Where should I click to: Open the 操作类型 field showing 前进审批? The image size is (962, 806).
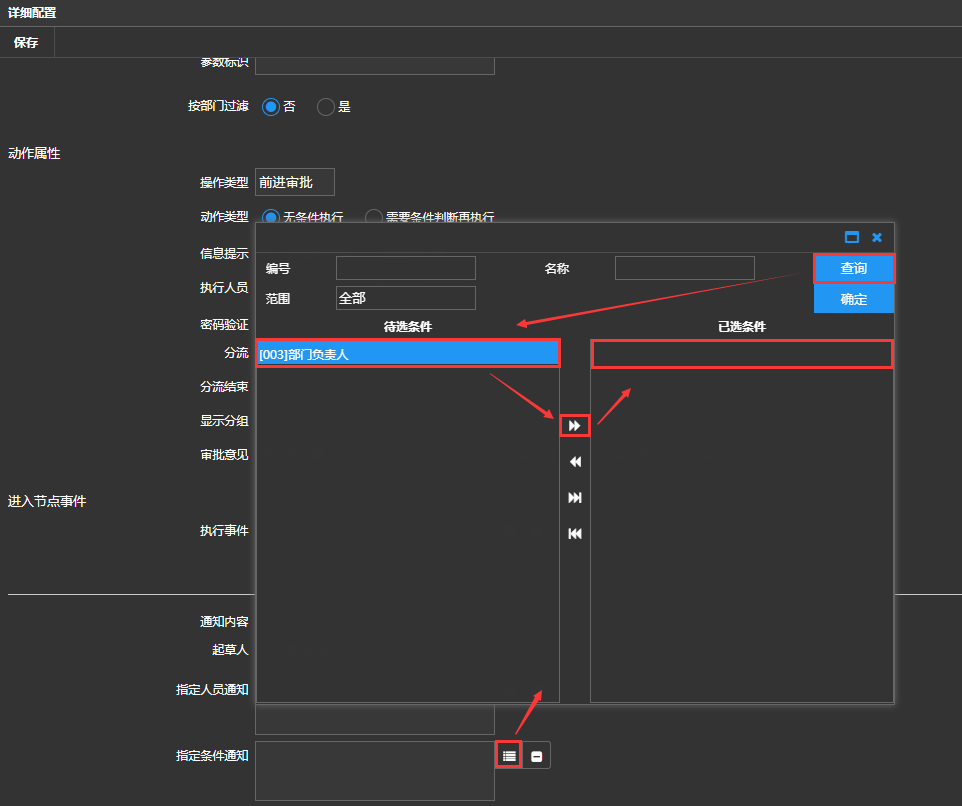pos(294,182)
